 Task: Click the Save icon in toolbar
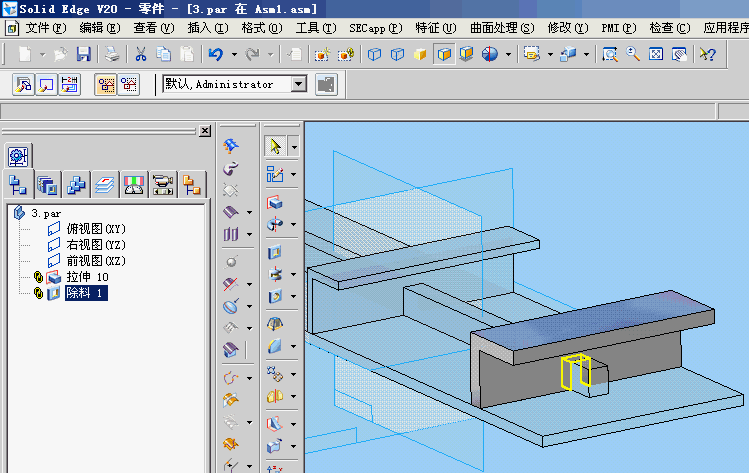(84, 54)
